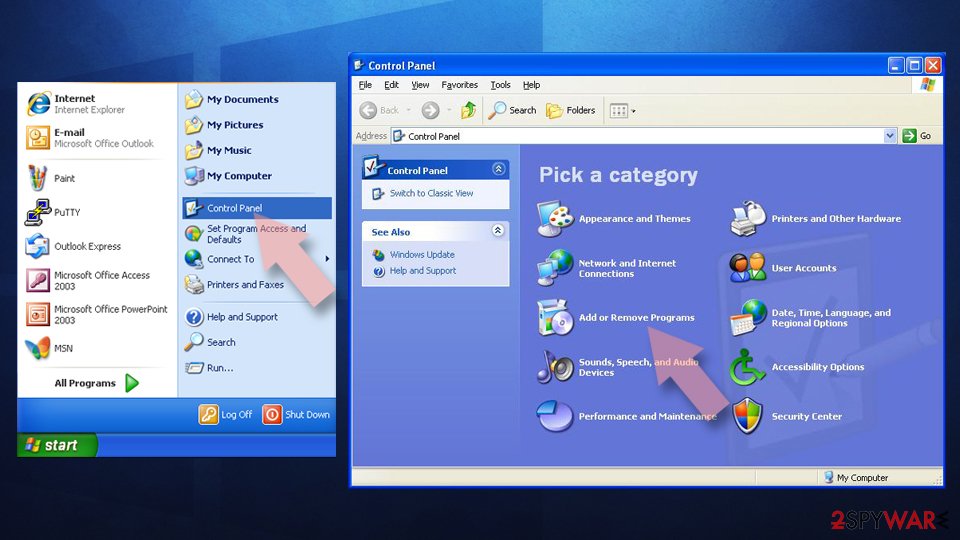The image size is (960, 540).
Task: Open the Tools menu
Action: tap(500, 85)
